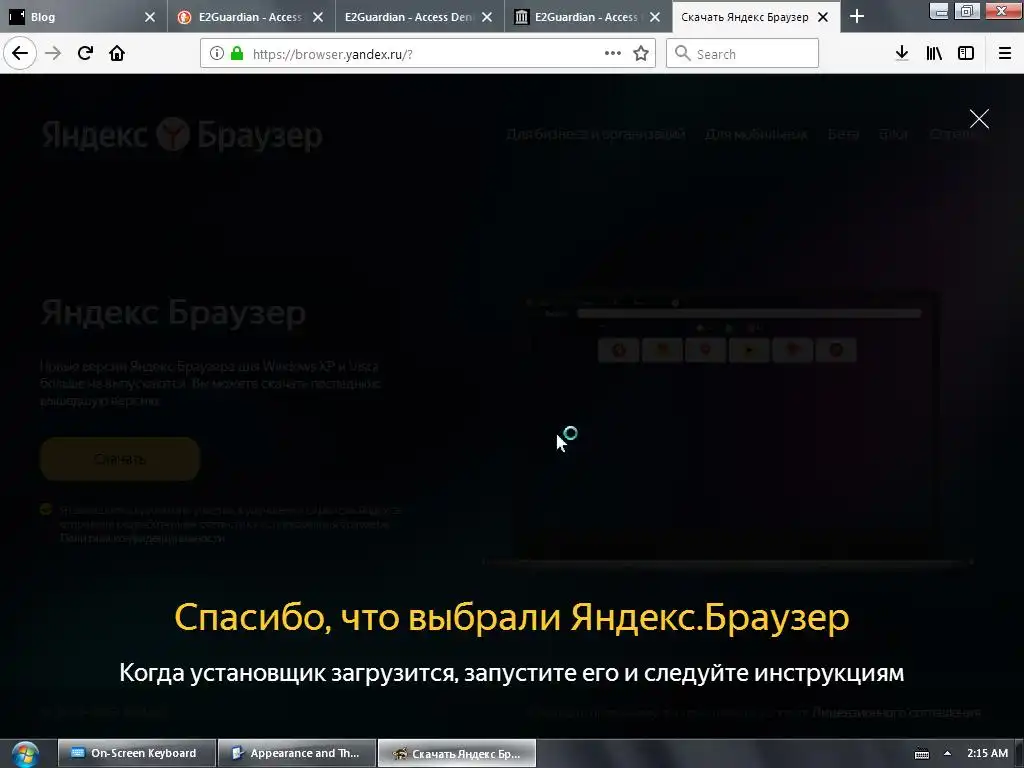This screenshot has height=768, width=1024.
Task: Open the downloads arrow panel
Action: click(x=902, y=54)
